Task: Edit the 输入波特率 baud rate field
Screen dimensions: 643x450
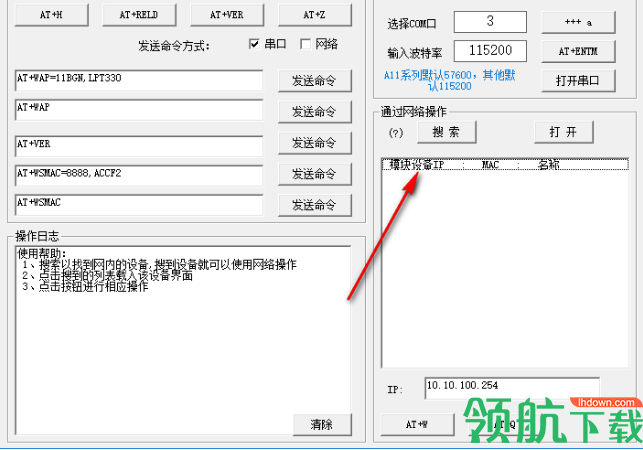Action: click(490, 51)
